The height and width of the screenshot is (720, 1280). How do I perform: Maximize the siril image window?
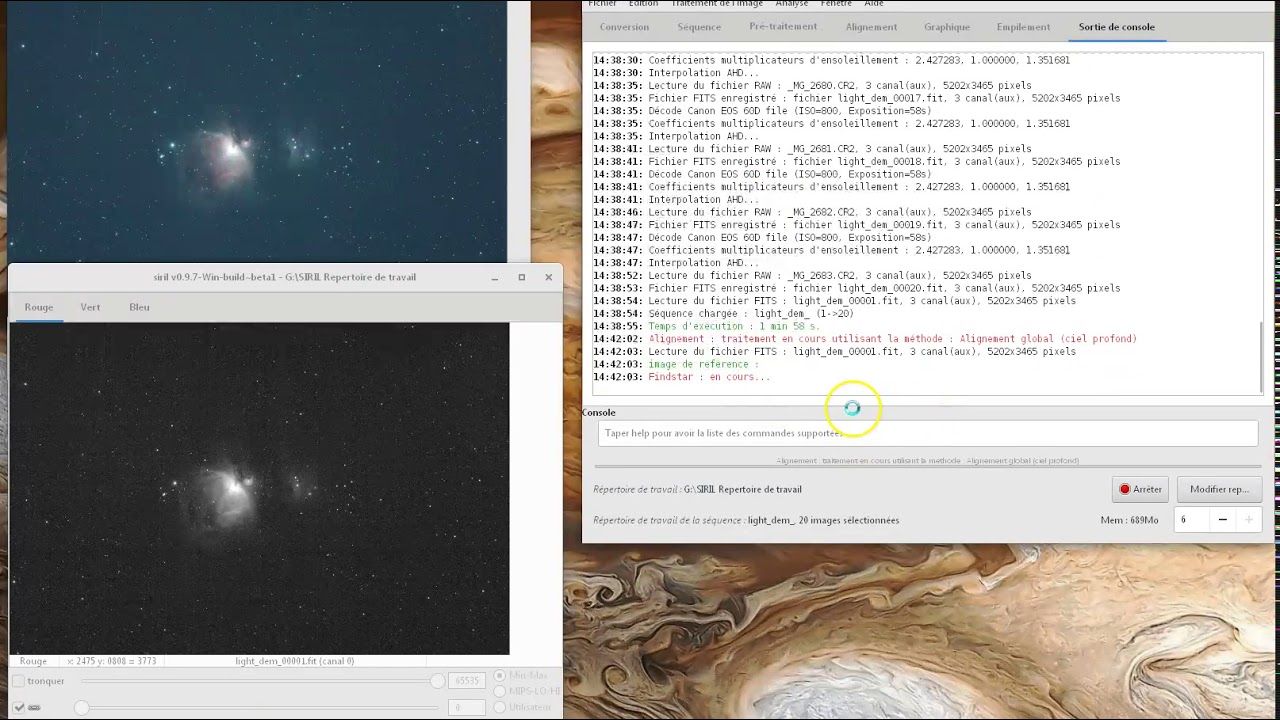[521, 277]
